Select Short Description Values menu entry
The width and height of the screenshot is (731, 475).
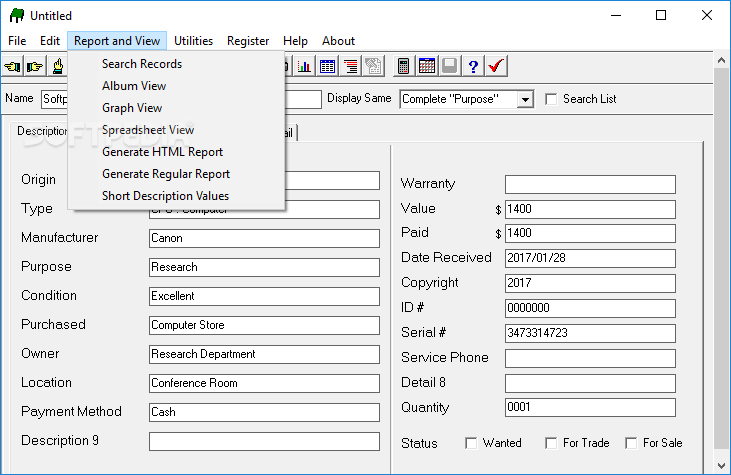coord(176,196)
